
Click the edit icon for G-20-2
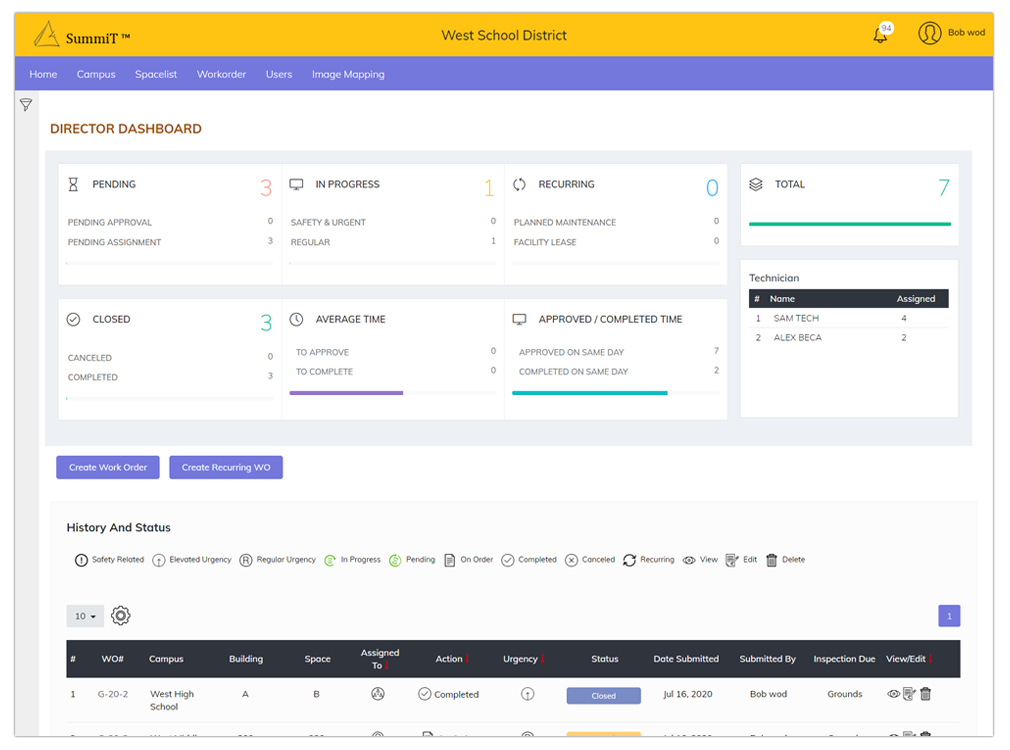[x=909, y=694]
